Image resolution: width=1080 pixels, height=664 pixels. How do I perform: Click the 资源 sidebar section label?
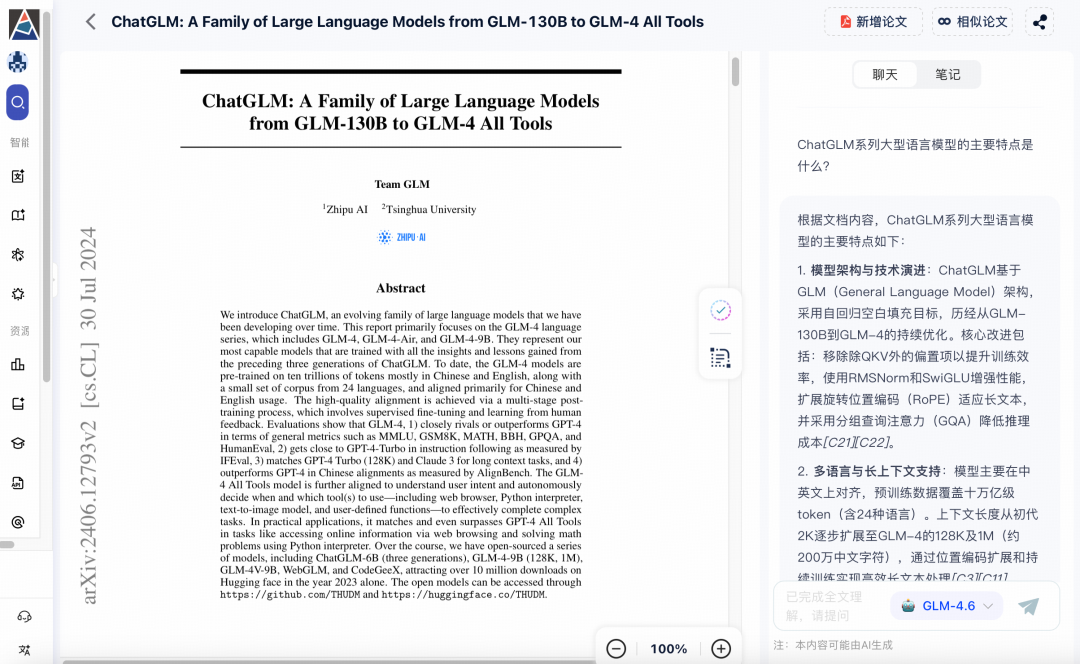point(19,331)
